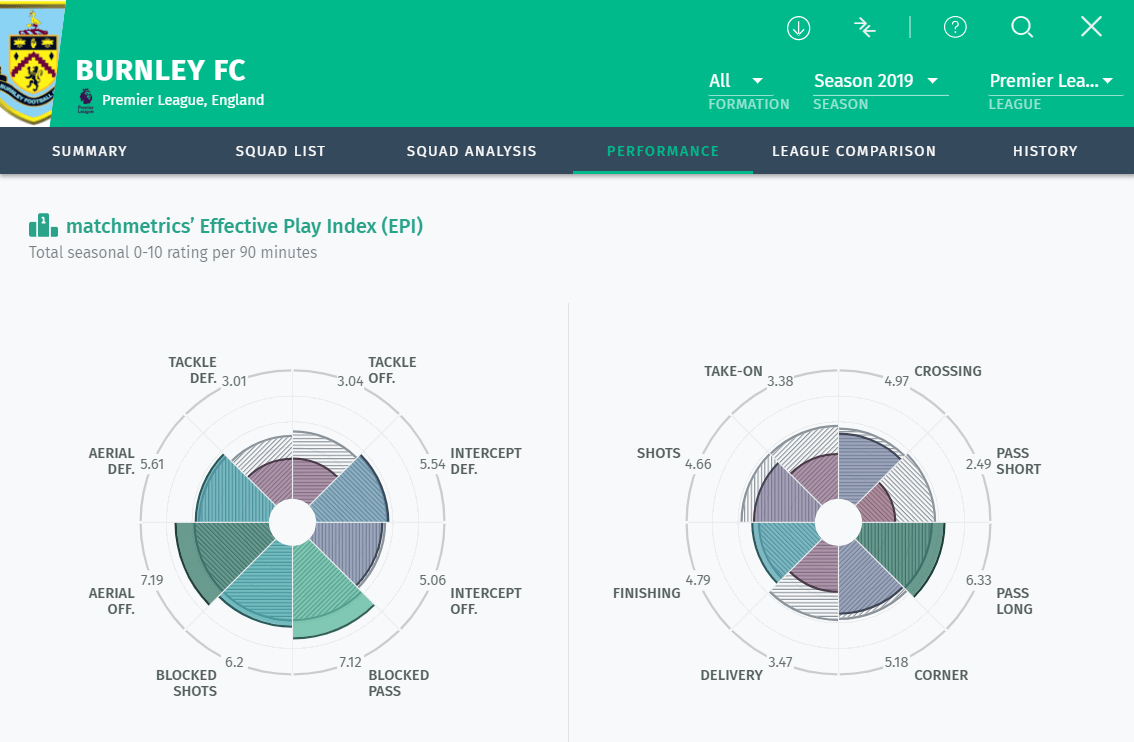
Task: Click the EPI podium icon
Action: [43, 226]
